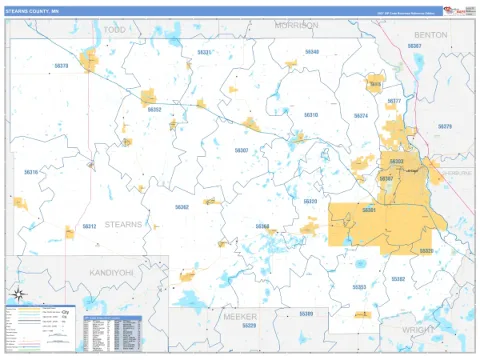Click ZIP code label 55382
Image resolution: width=480 pixels, height=360 pixels.
click(398, 279)
